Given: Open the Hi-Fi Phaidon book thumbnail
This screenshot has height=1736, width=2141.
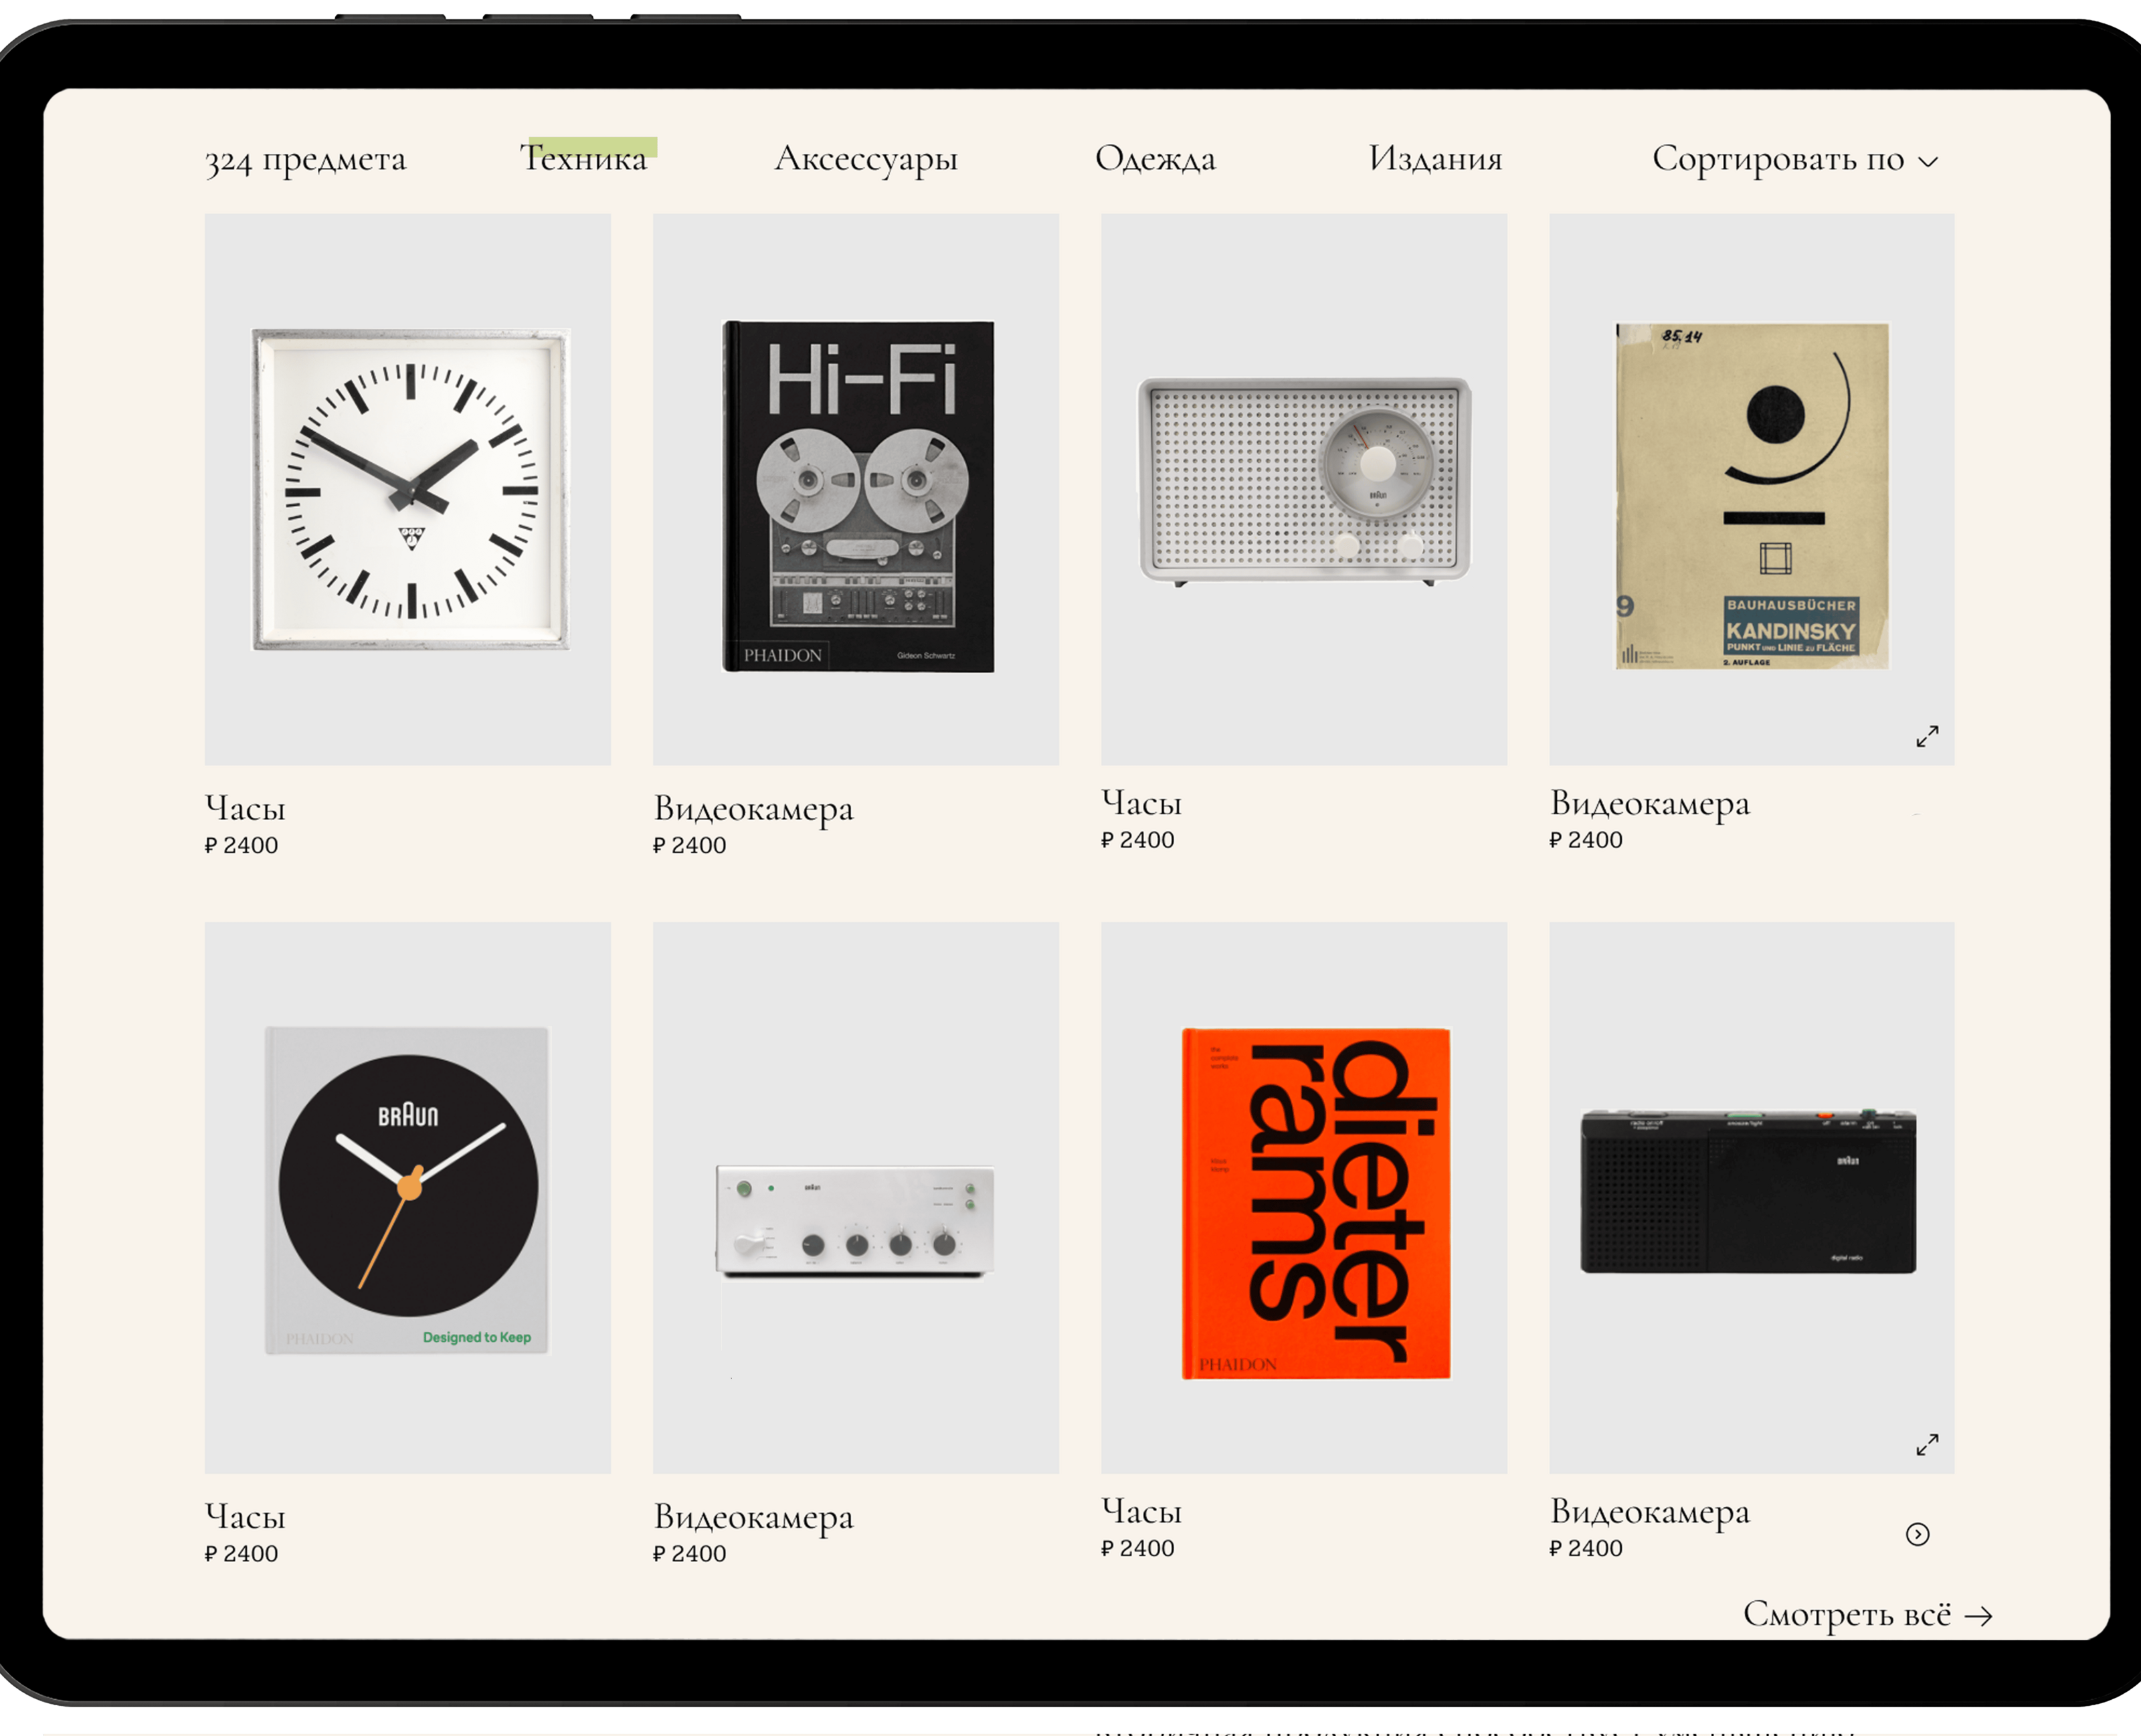Looking at the screenshot, I should coord(857,496).
